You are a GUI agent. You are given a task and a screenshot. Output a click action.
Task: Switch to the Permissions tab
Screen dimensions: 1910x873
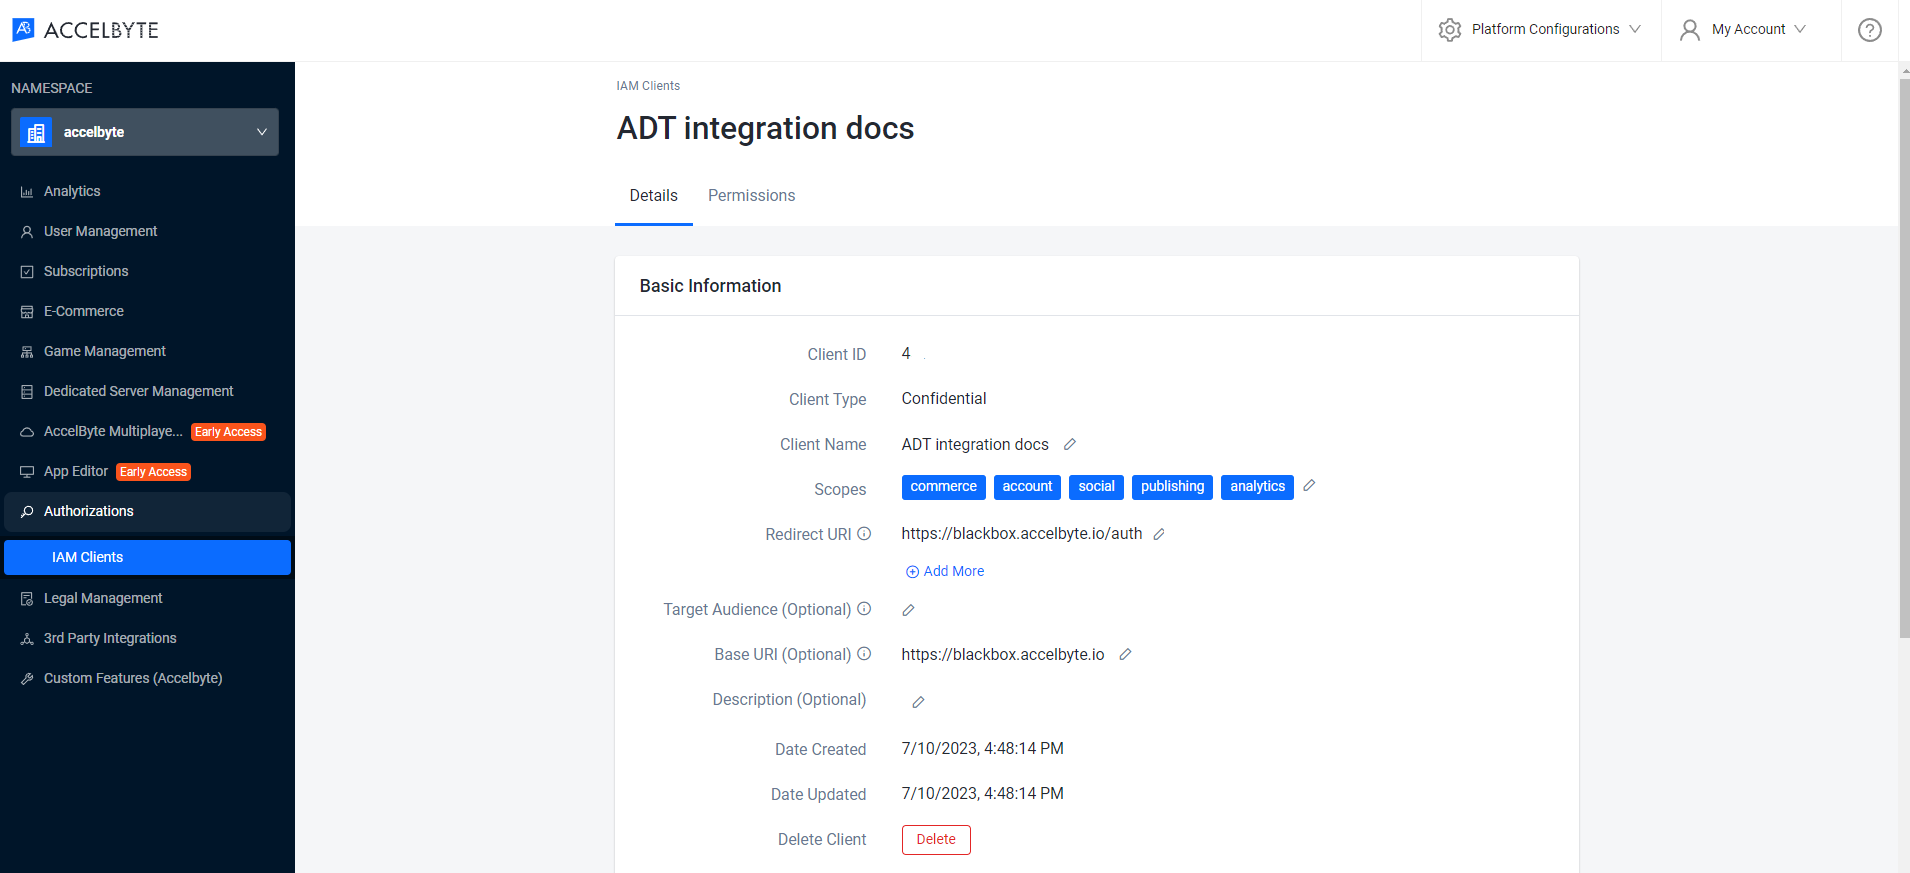(751, 196)
